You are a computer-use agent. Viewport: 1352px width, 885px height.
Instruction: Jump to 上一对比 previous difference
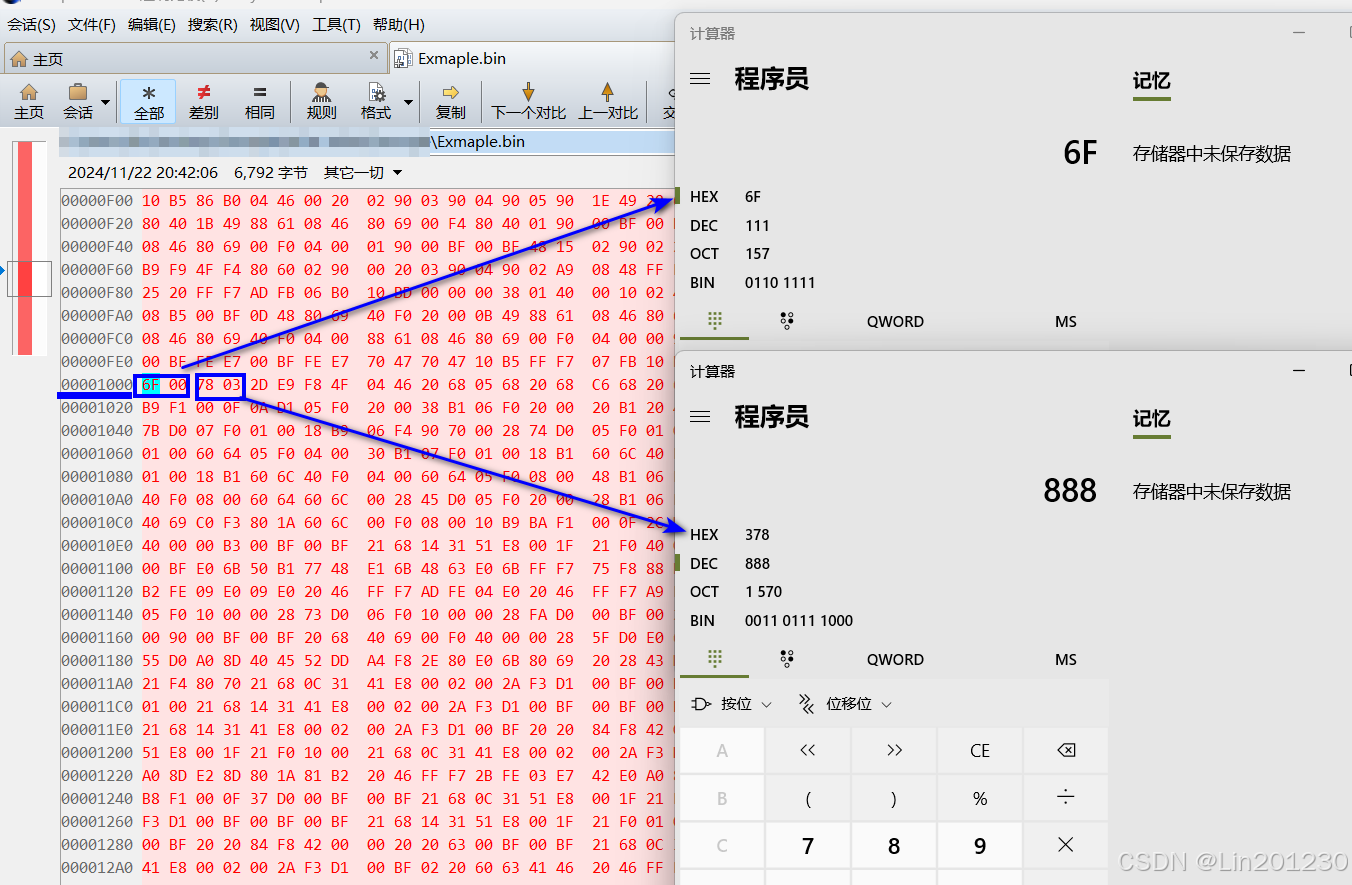click(607, 101)
